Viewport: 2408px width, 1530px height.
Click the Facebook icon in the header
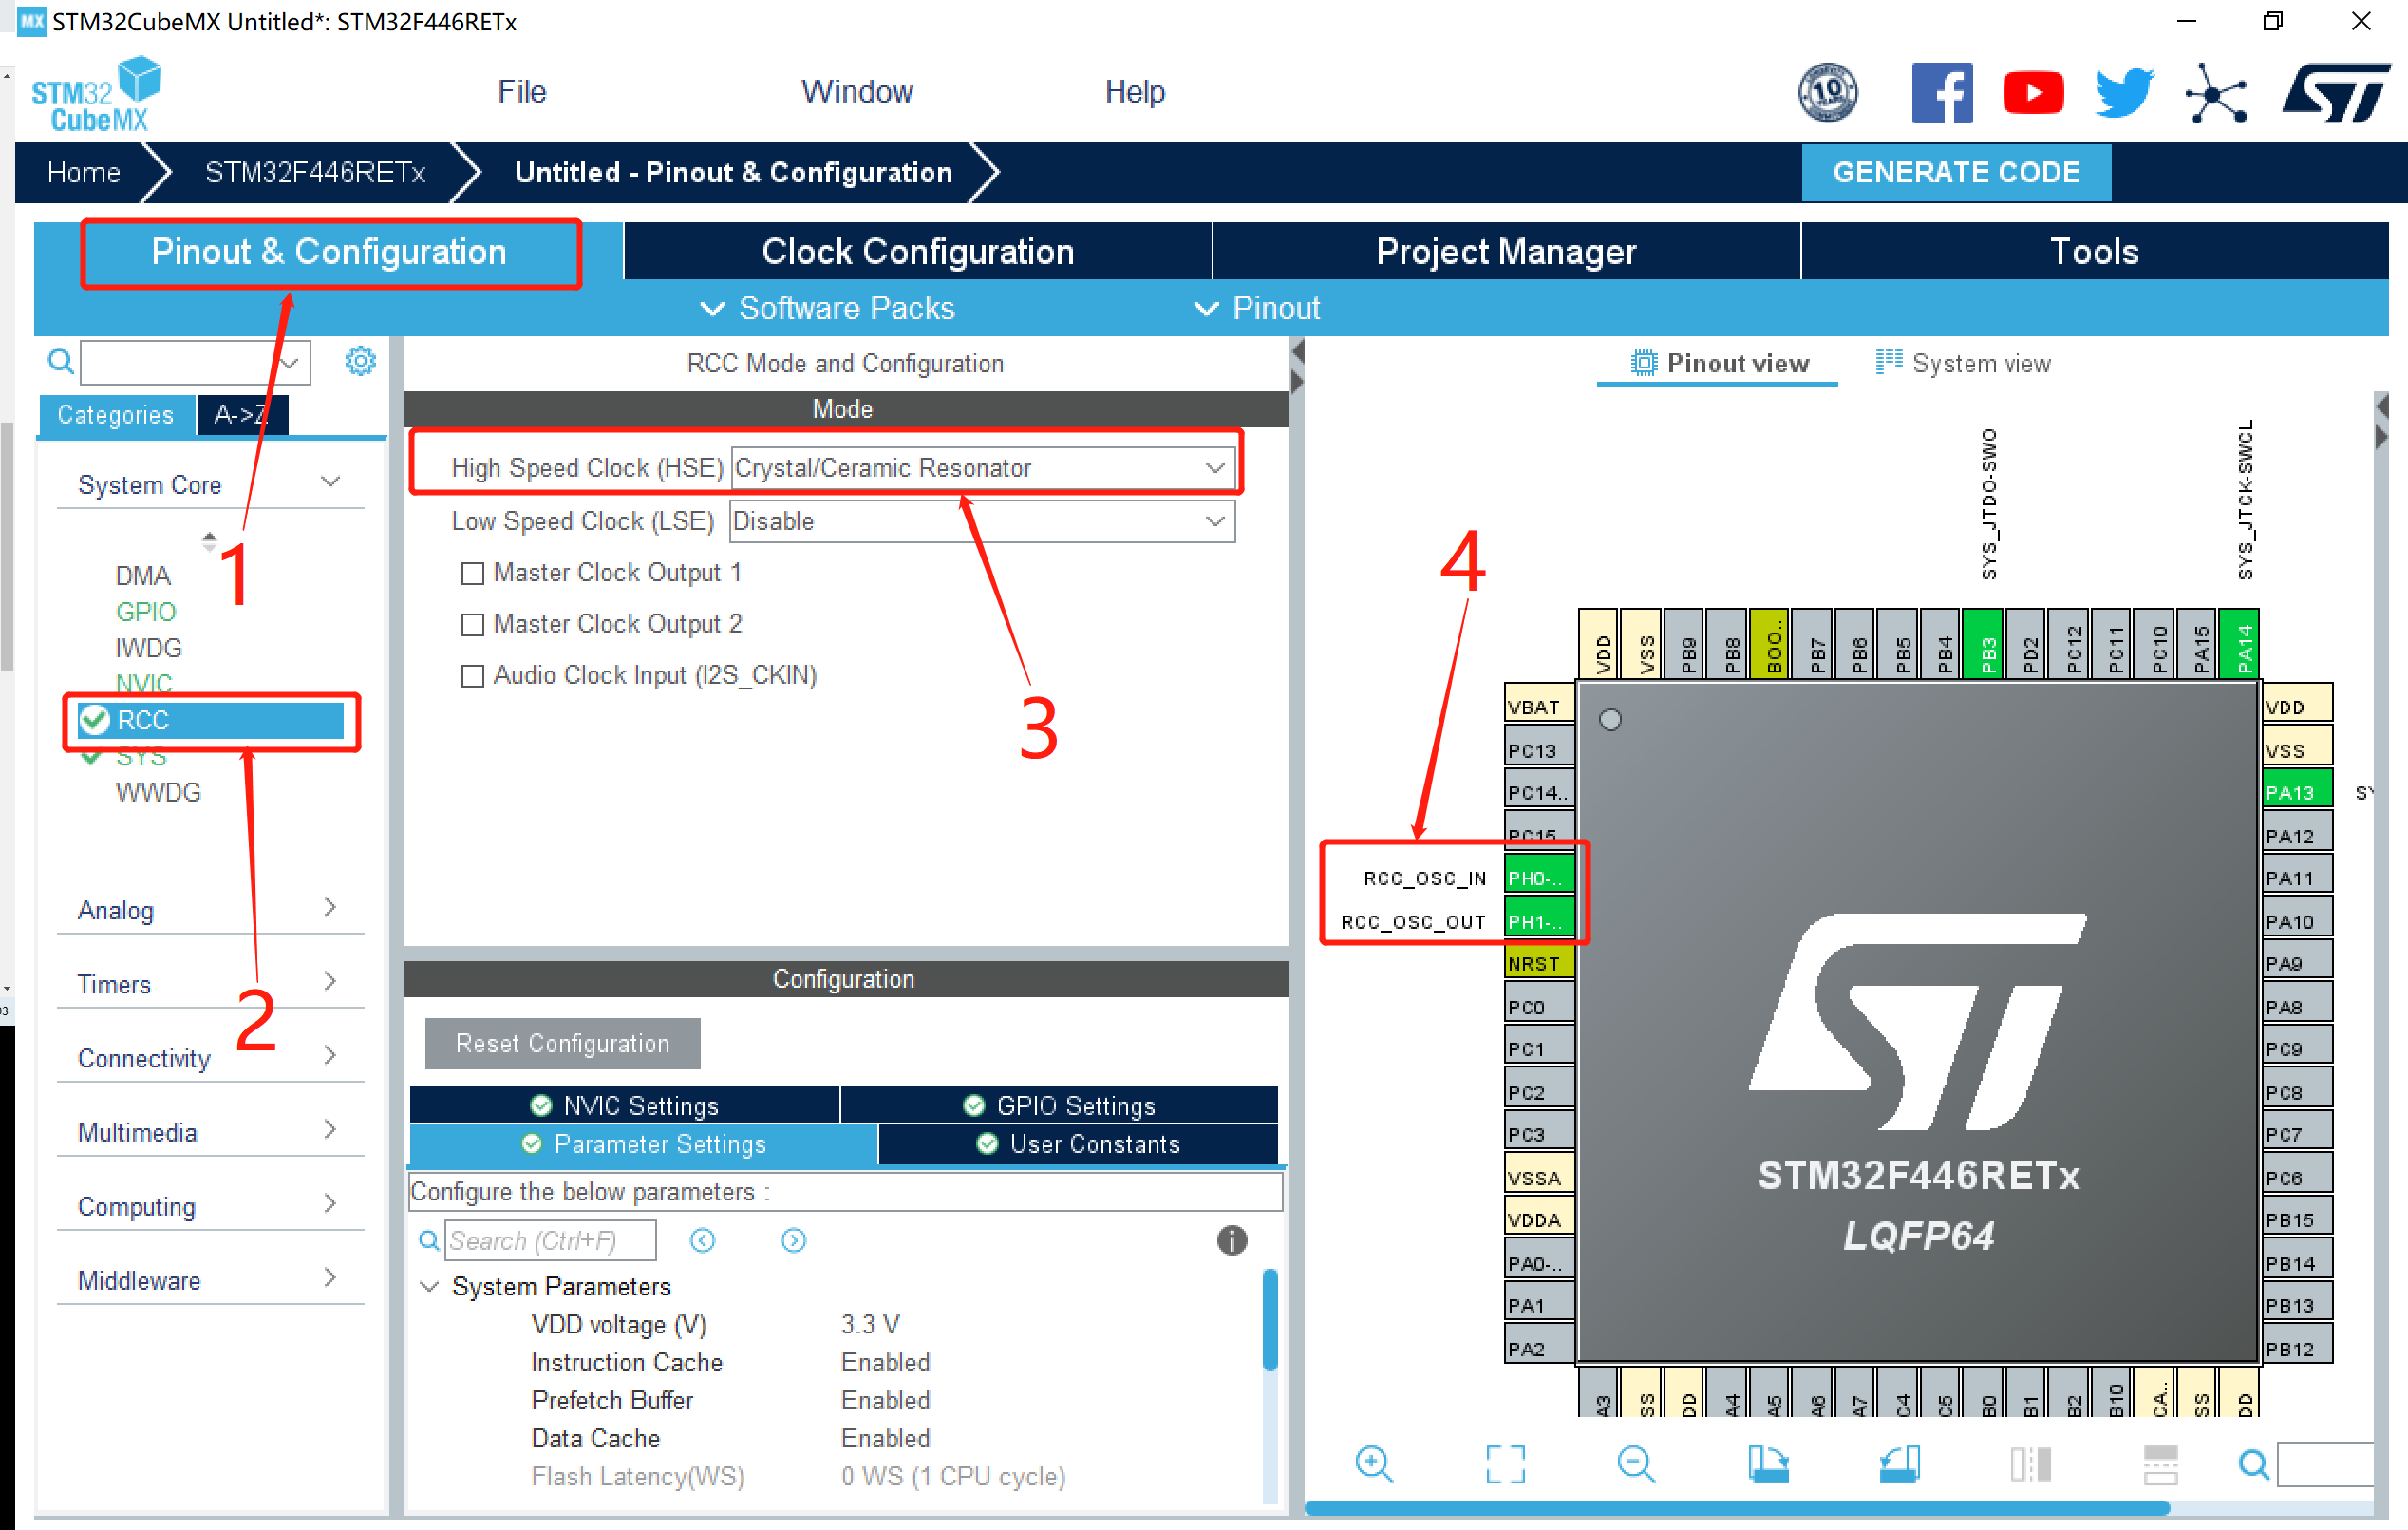(1941, 93)
